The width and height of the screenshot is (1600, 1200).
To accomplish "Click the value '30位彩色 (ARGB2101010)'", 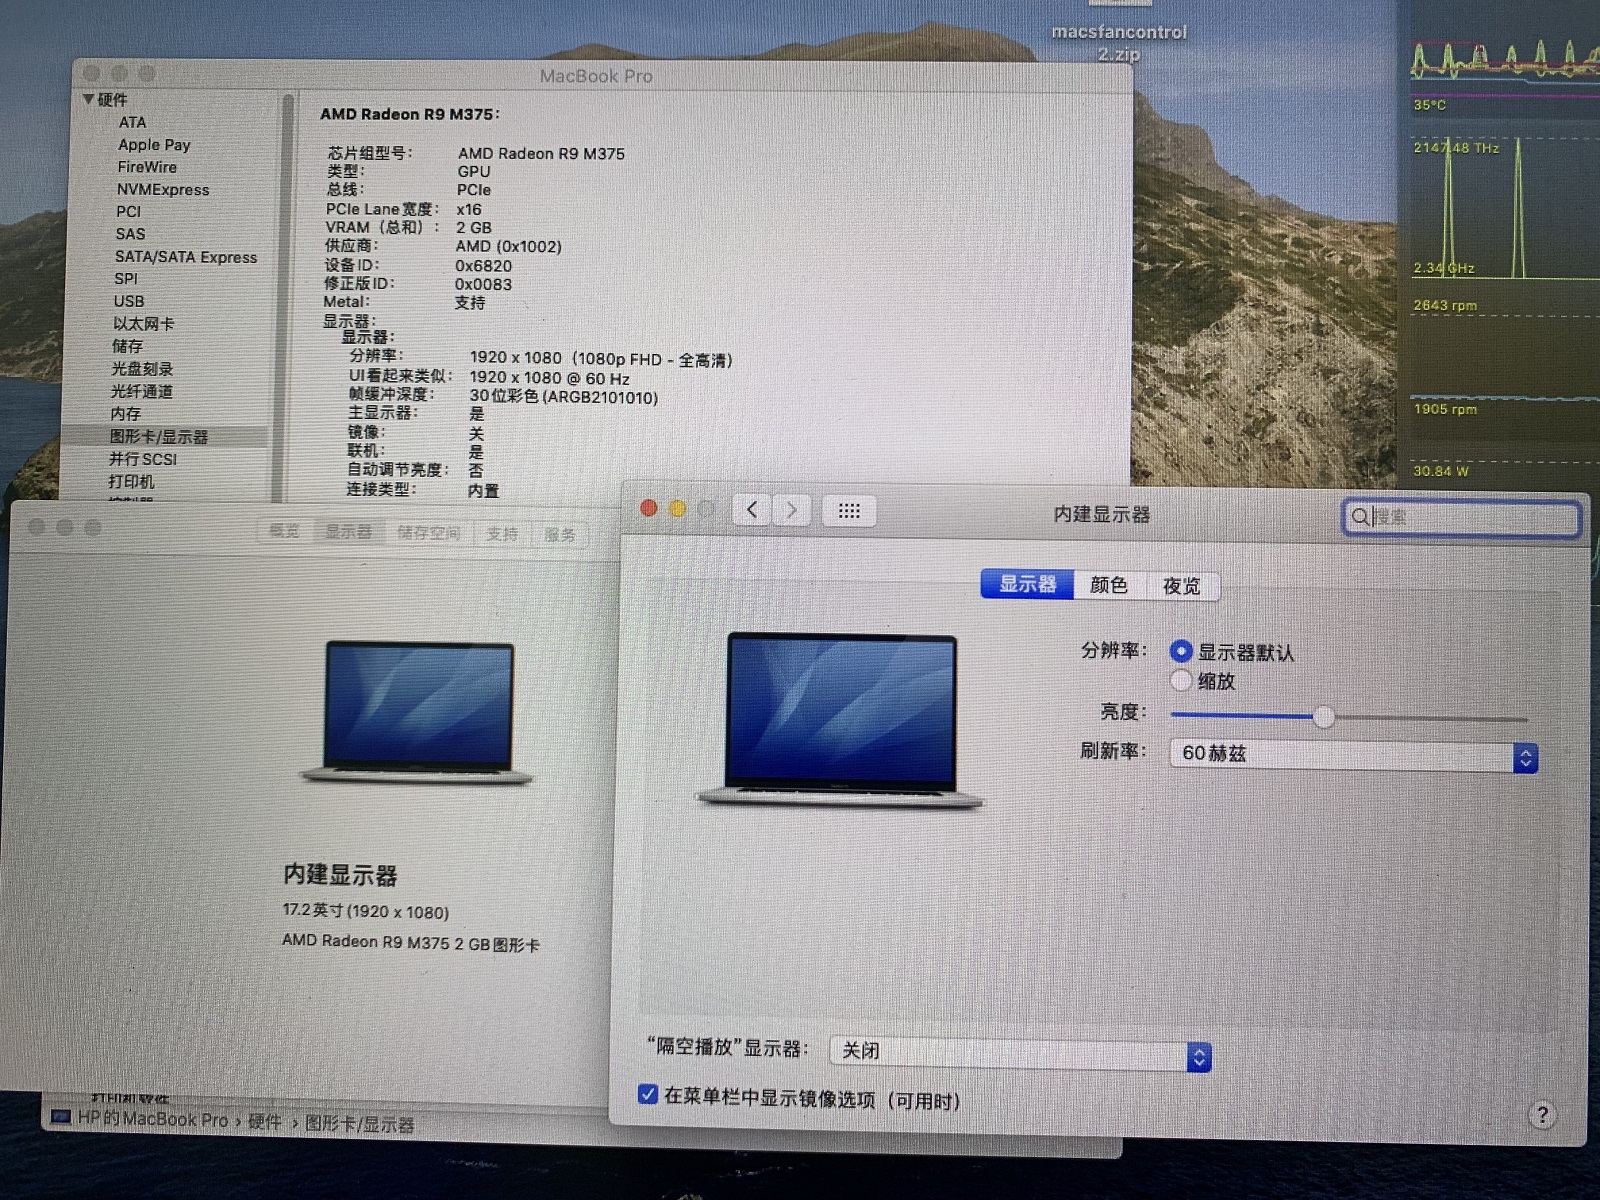I will click(564, 397).
